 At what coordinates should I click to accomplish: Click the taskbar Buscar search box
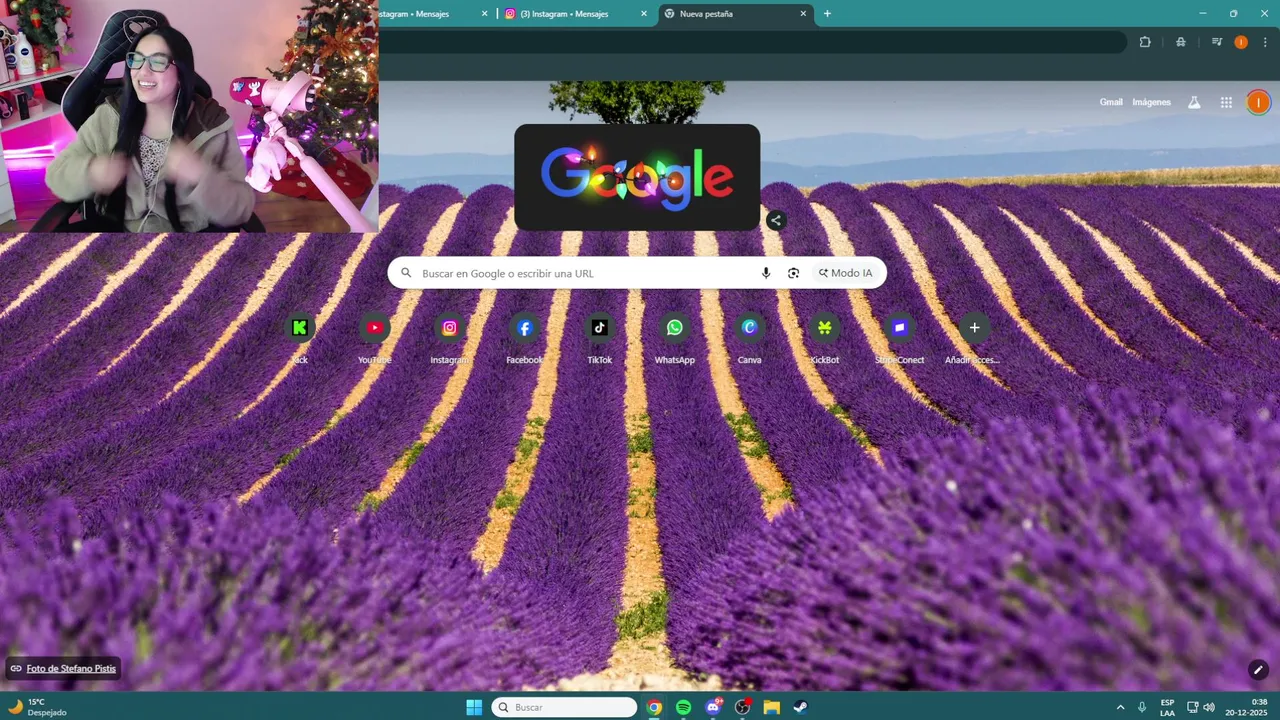564,707
